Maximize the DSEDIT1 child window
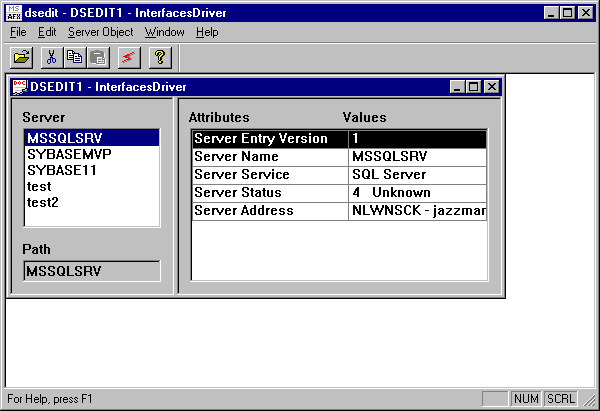Viewport: 600px width, 411px height. tap(473, 87)
